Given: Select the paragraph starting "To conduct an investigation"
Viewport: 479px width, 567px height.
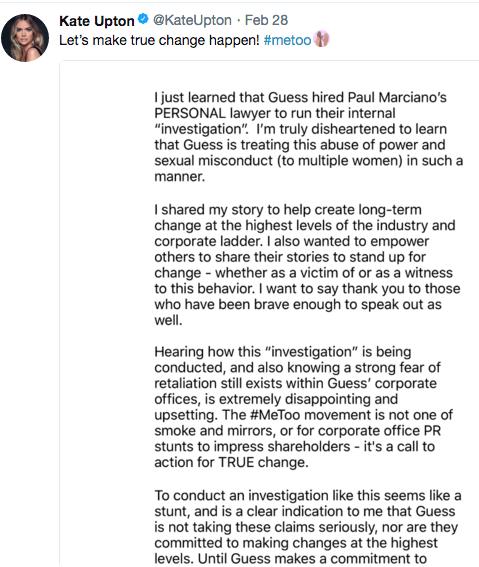Looking at the screenshot, I should tap(308, 527).
